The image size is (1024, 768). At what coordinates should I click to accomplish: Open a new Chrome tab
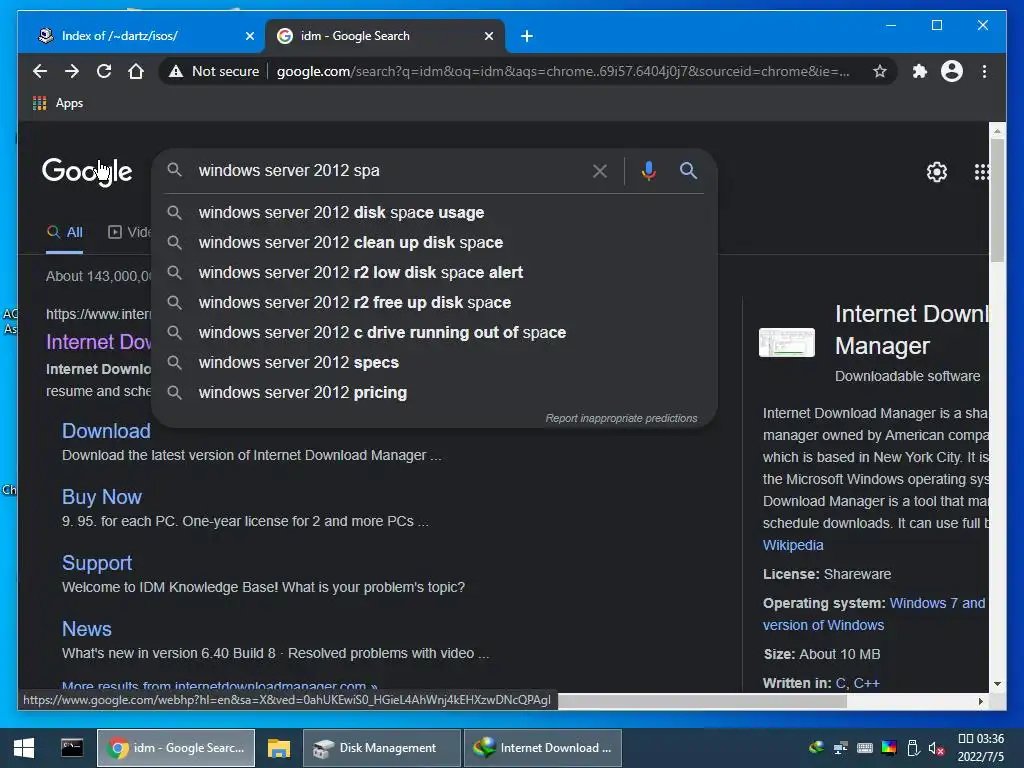point(526,36)
